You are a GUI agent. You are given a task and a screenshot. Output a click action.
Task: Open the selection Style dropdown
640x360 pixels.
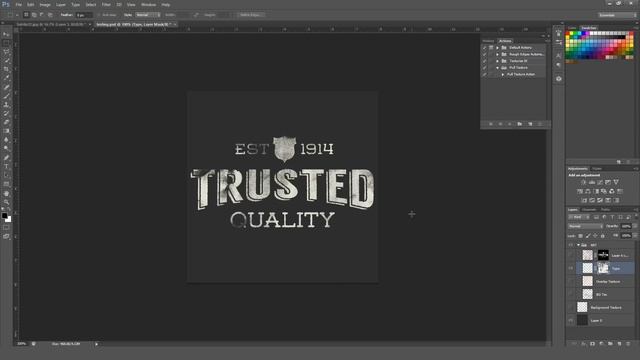coord(148,15)
